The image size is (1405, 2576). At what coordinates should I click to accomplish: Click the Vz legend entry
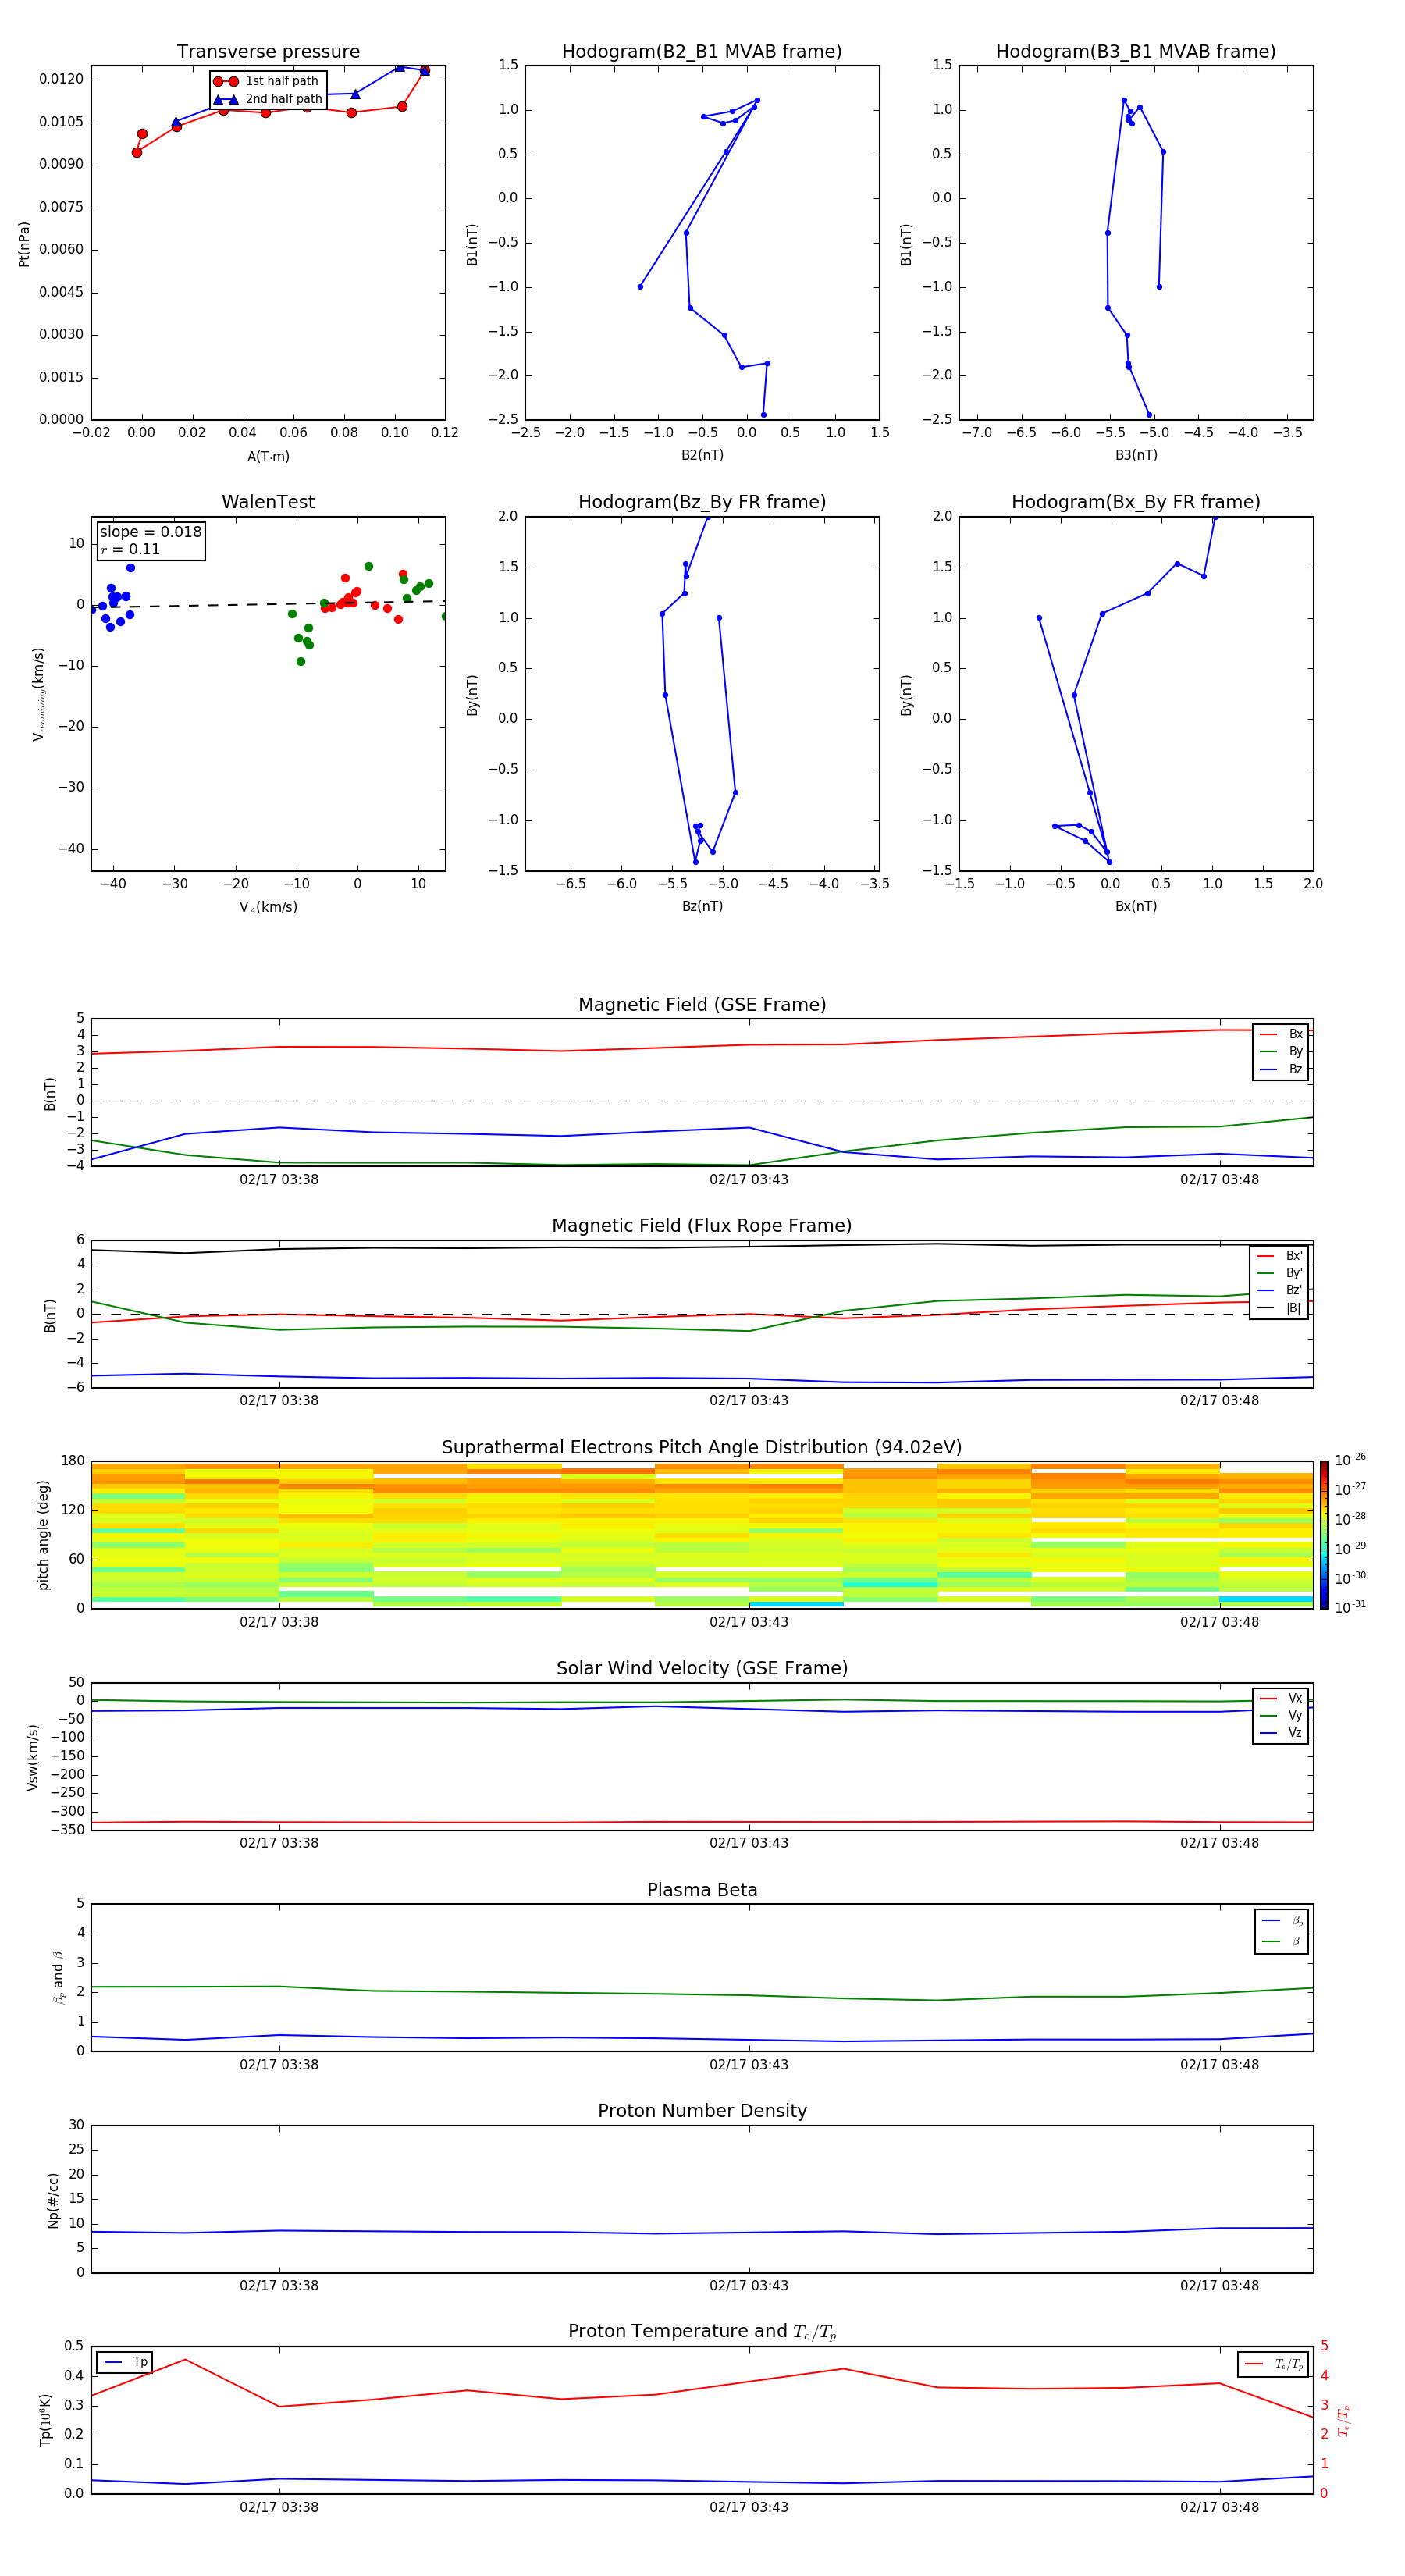tap(1281, 1733)
